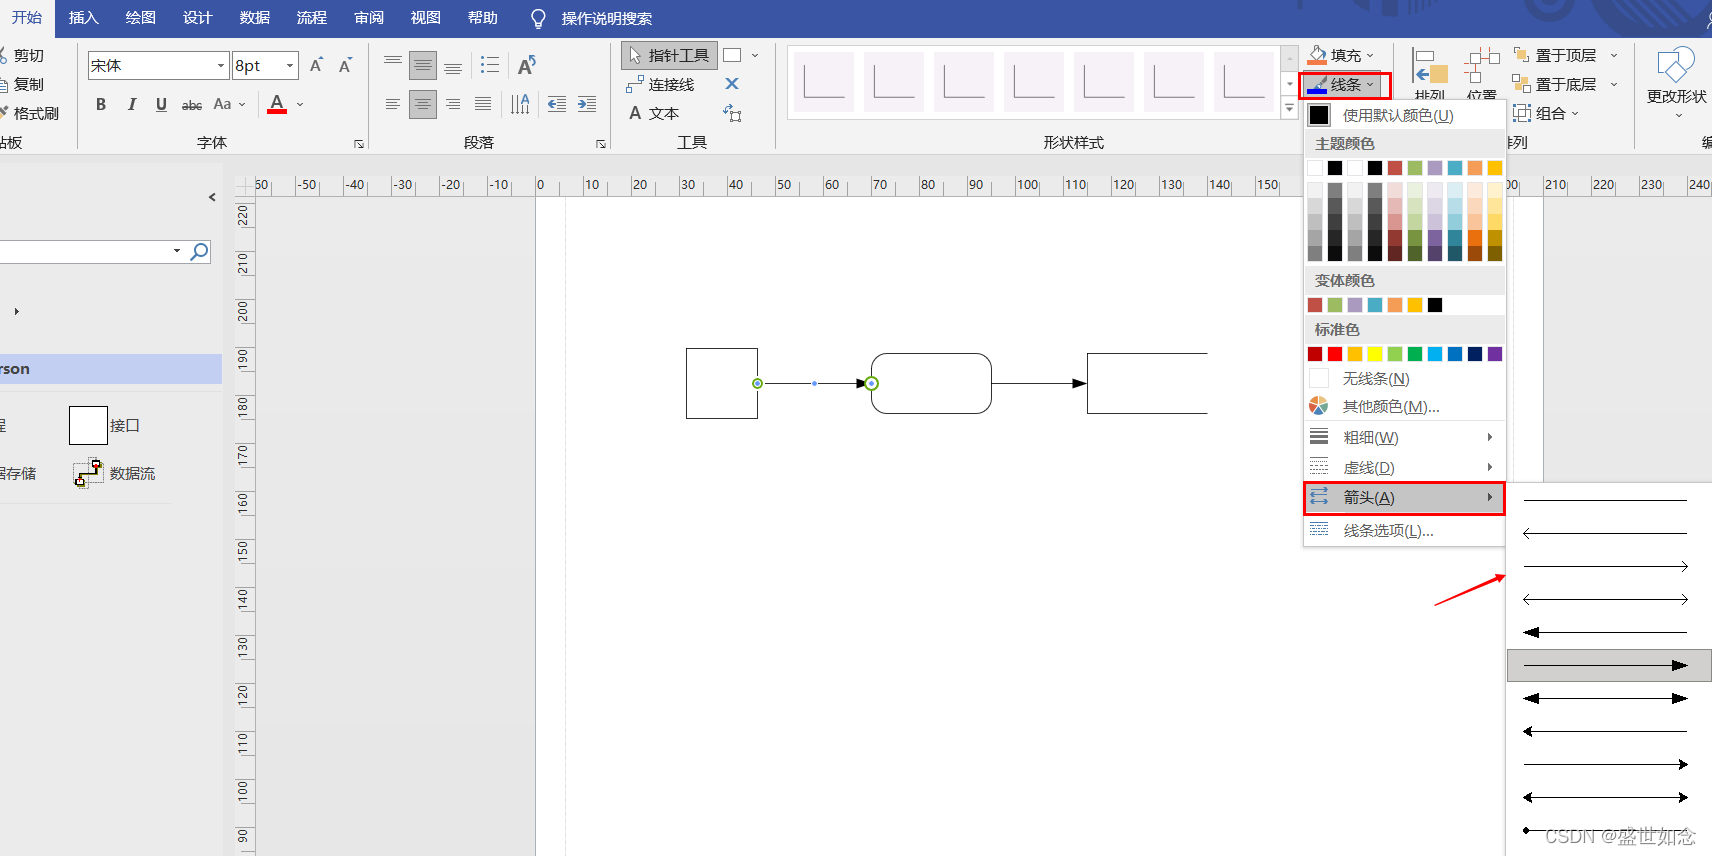1712x856 pixels.
Task: Toggle center horizontal alignment
Action: (423, 104)
